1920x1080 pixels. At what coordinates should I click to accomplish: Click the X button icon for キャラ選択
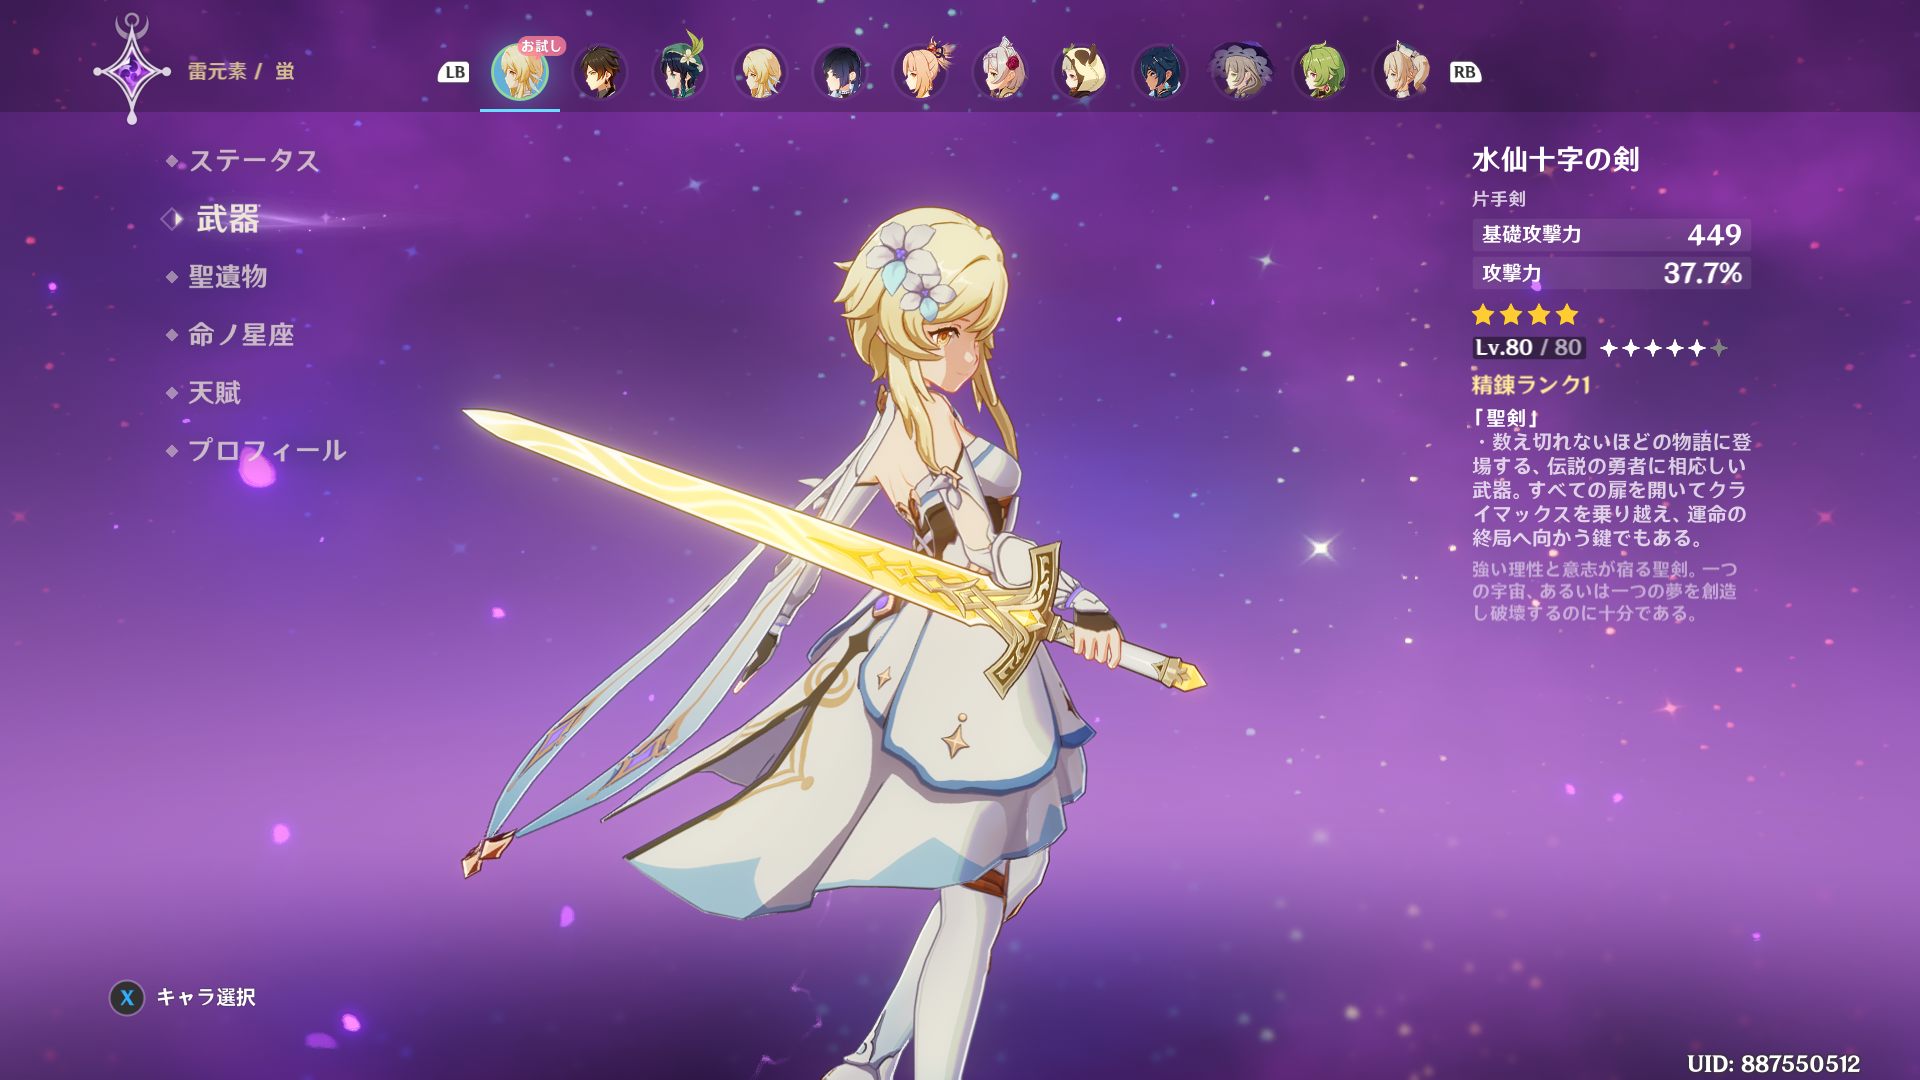click(127, 997)
